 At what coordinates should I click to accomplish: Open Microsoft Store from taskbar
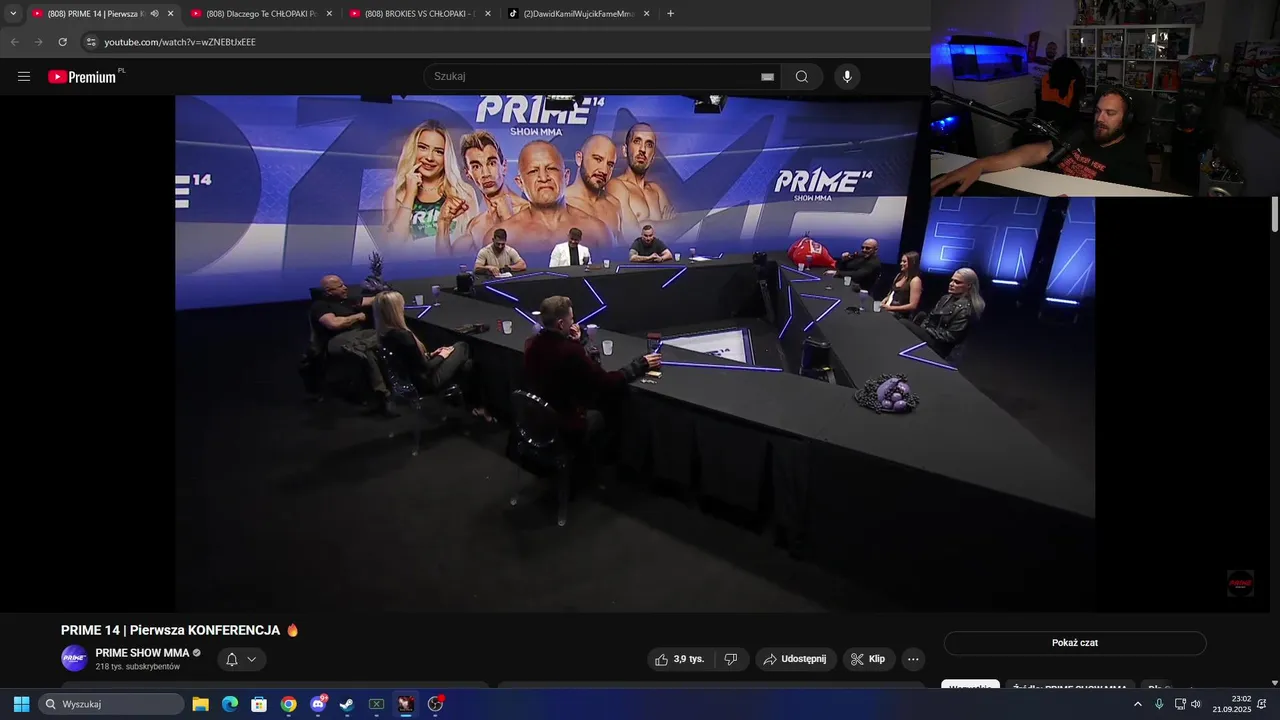259,704
